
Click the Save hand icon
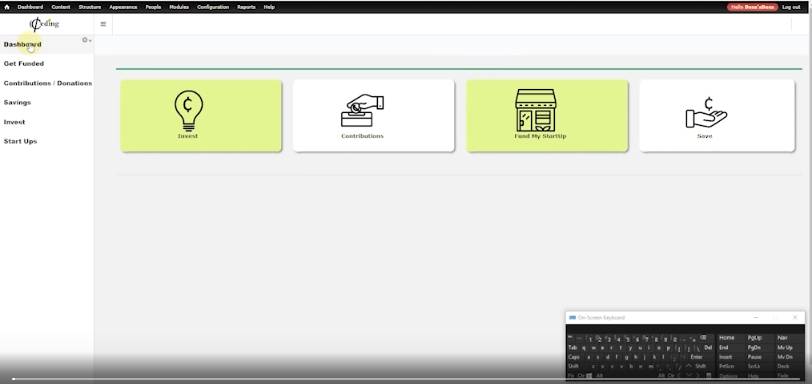pos(706,112)
